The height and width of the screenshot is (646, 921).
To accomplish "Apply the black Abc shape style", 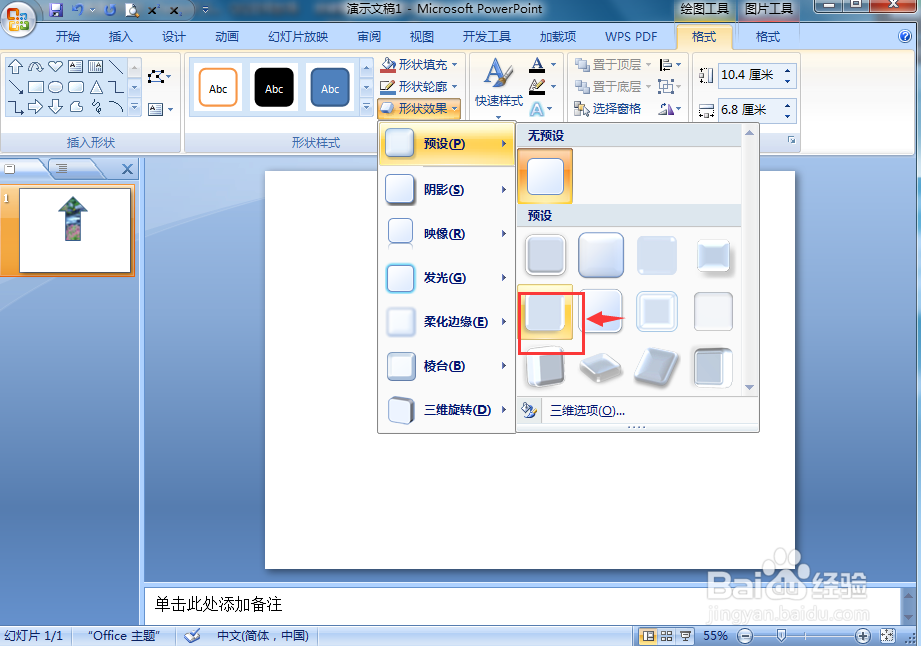I will 274,88.
